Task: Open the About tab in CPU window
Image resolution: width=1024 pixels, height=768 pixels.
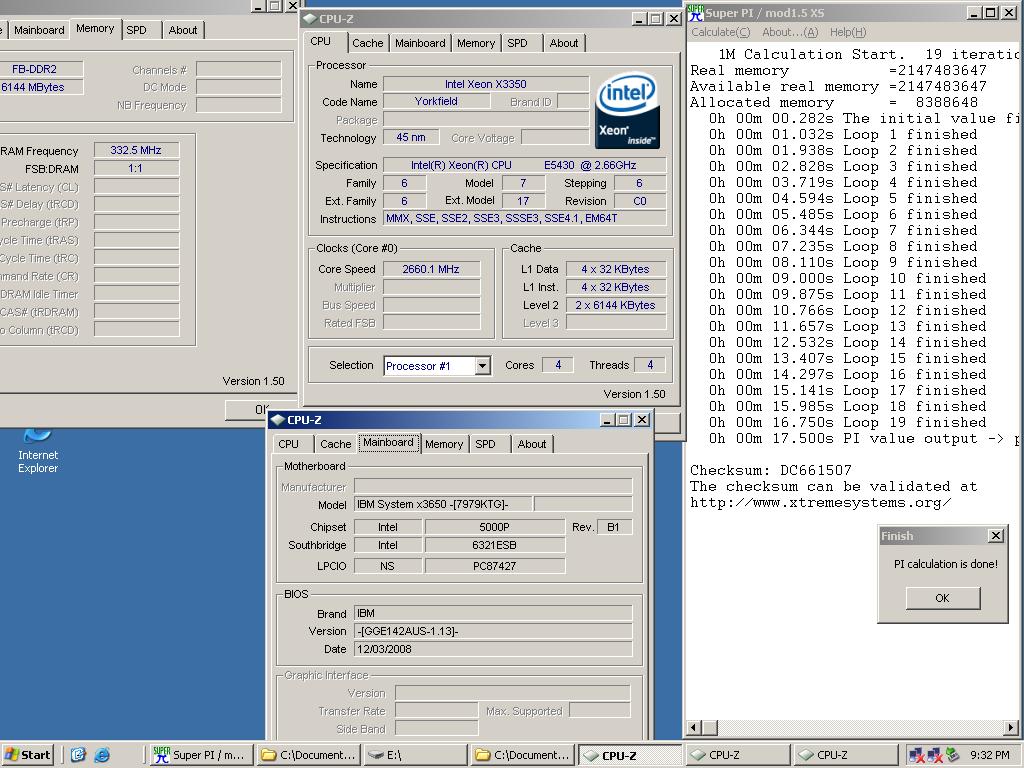Action: [x=564, y=43]
